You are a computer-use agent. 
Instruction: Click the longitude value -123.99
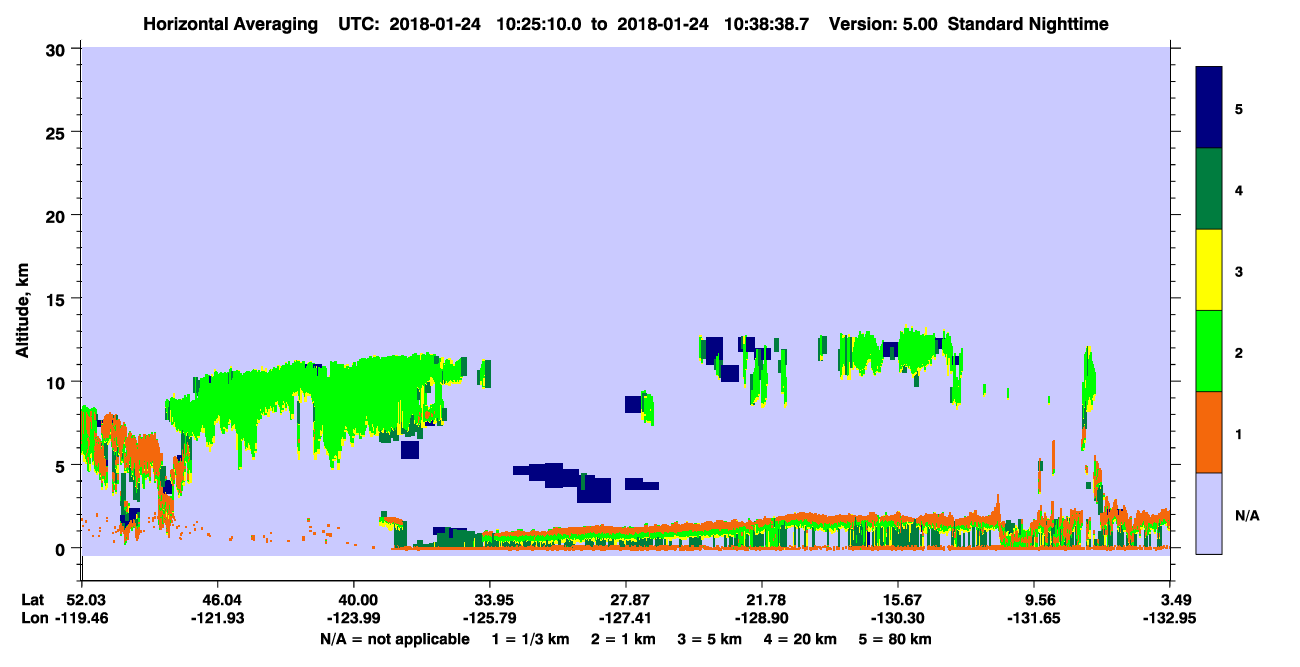(x=353, y=618)
